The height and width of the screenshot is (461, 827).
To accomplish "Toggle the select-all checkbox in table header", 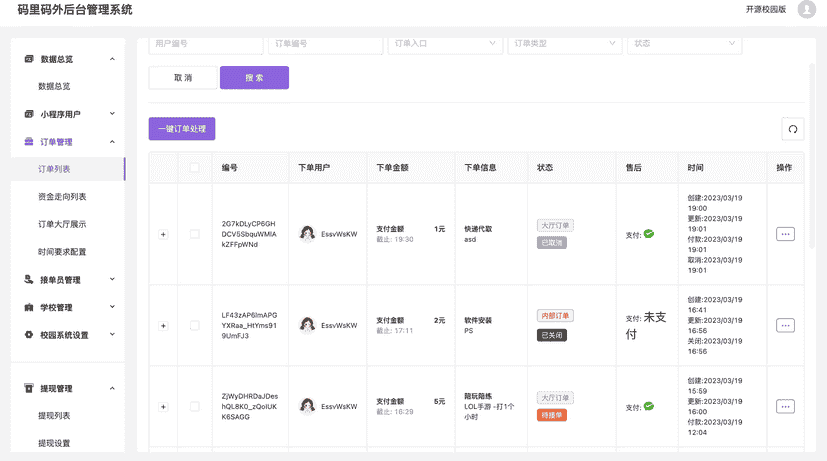I will coord(194,168).
